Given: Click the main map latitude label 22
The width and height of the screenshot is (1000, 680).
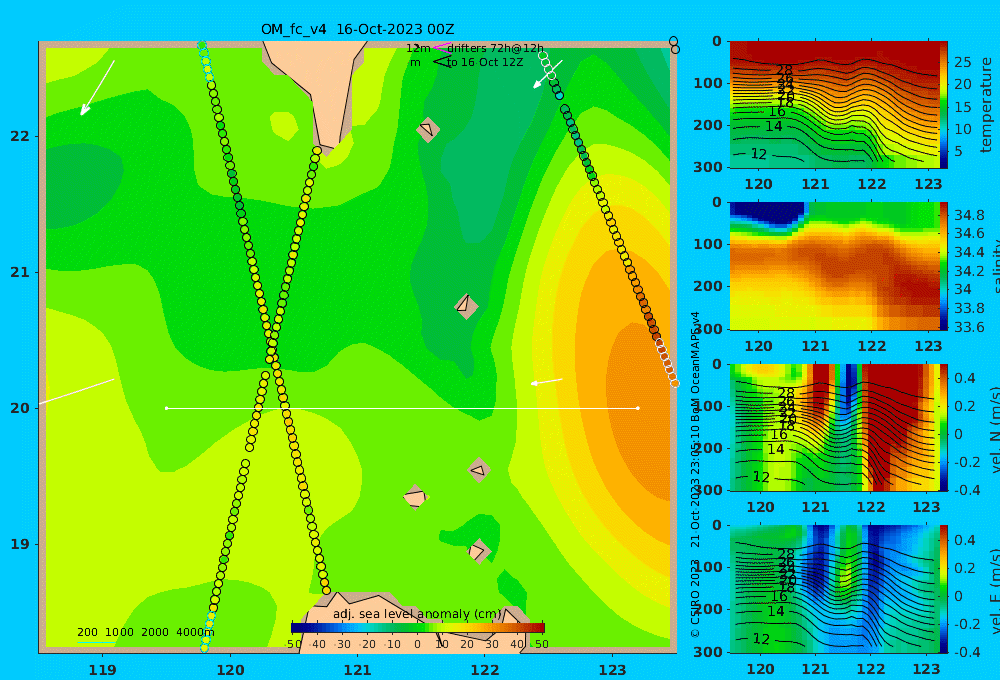Looking at the screenshot, I should click(x=20, y=136).
